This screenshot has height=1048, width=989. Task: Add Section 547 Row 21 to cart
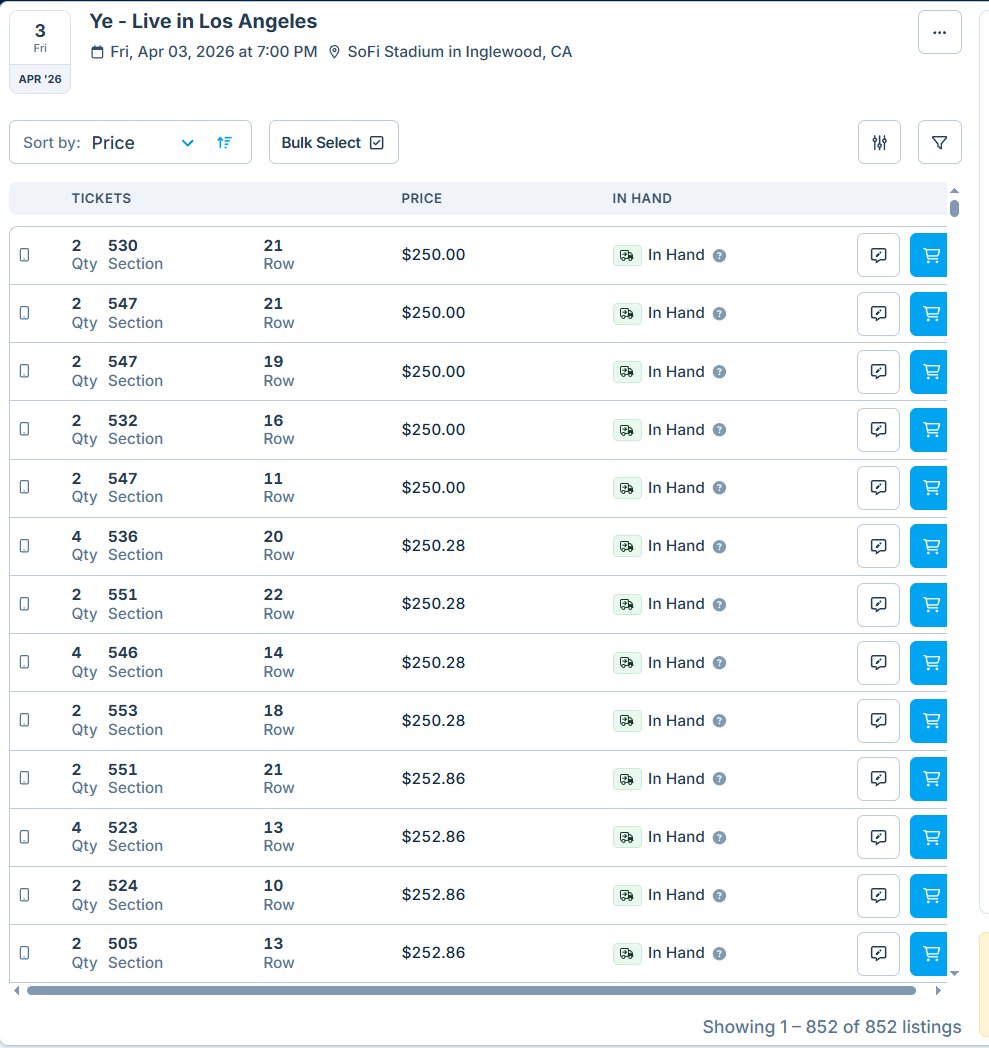click(928, 313)
